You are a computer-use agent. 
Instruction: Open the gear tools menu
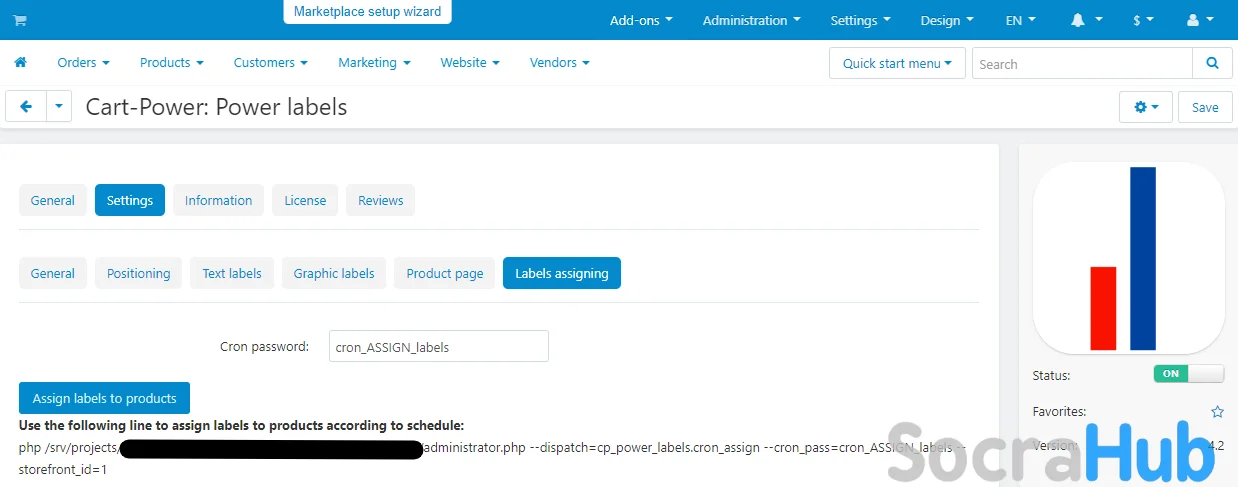(x=1146, y=107)
